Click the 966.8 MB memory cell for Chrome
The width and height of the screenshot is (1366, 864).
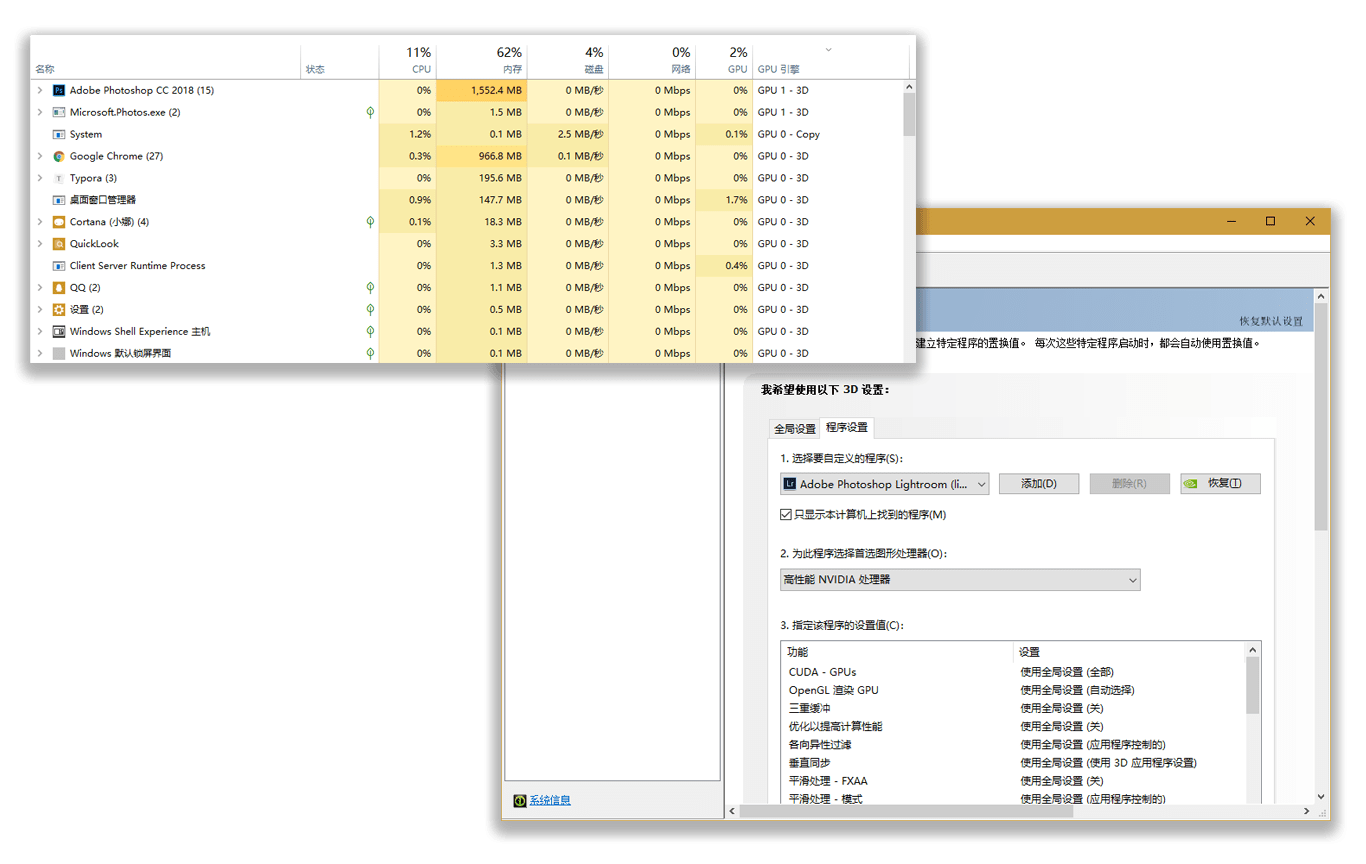tap(482, 156)
